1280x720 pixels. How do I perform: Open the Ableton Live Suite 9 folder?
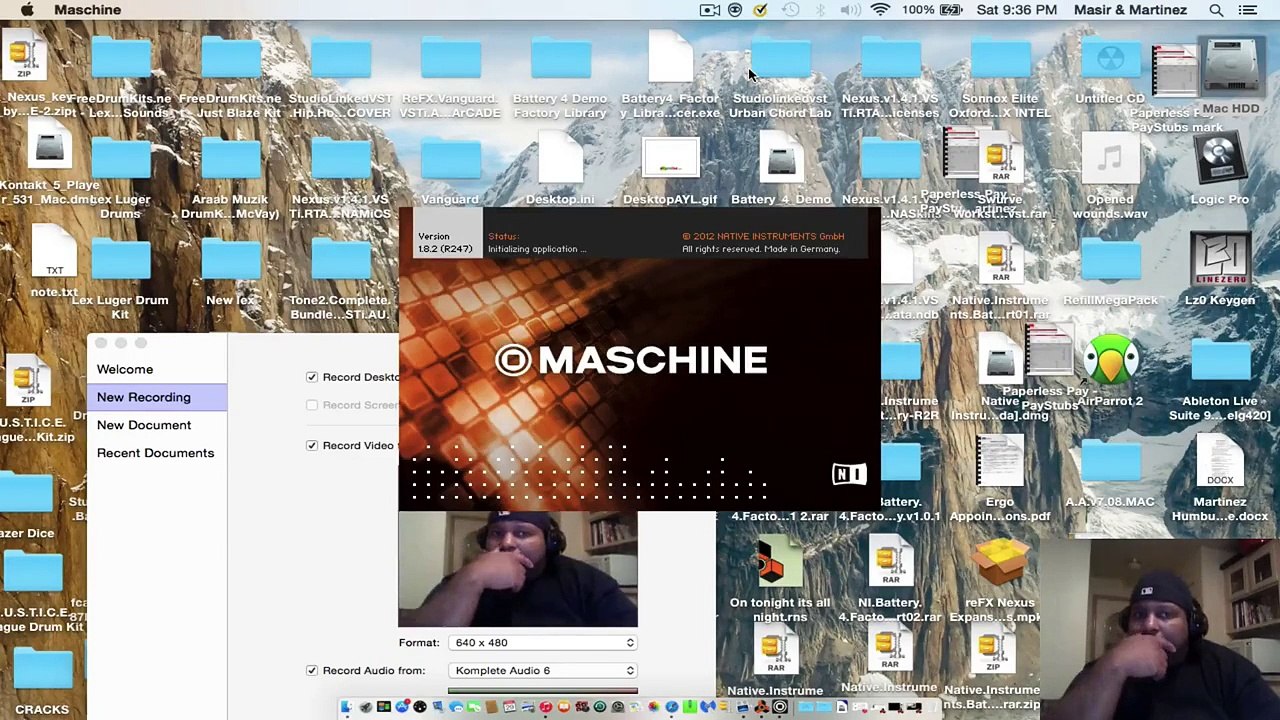[1219, 362]
